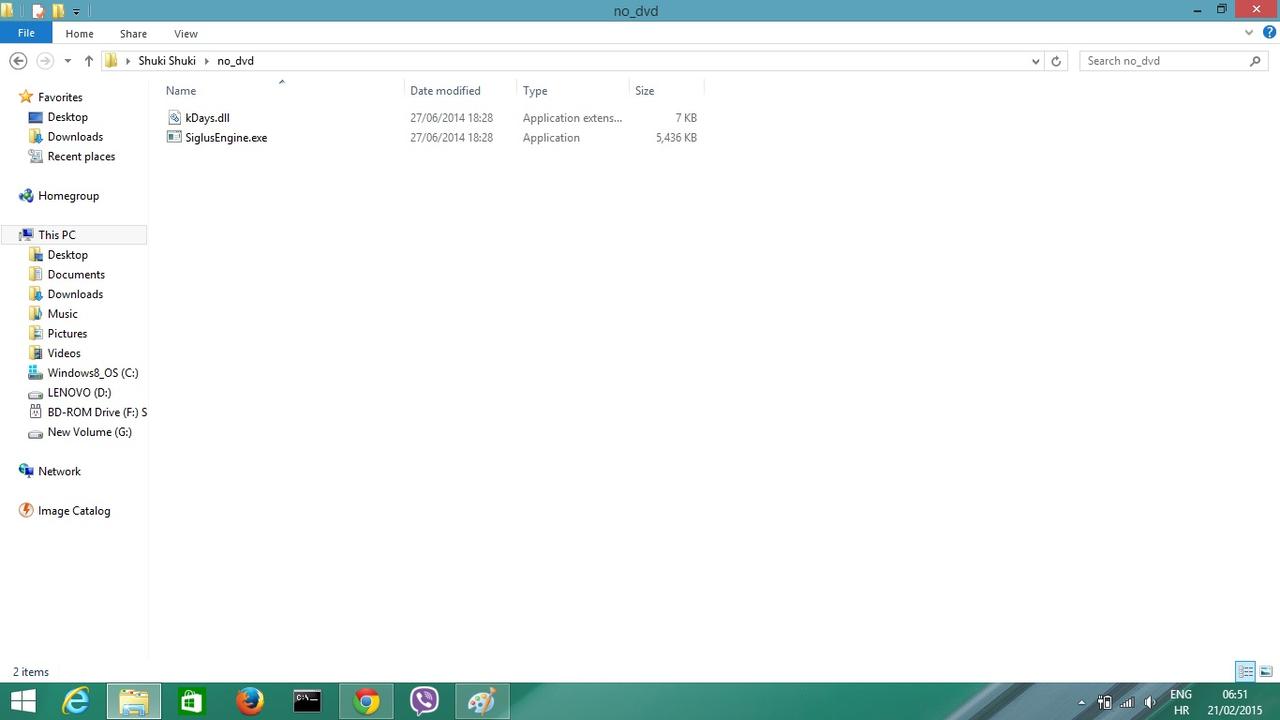This screenshot has height=720, width=1280.
Task: Switch to the View ribbon tab
Action: tap(185, 33)
